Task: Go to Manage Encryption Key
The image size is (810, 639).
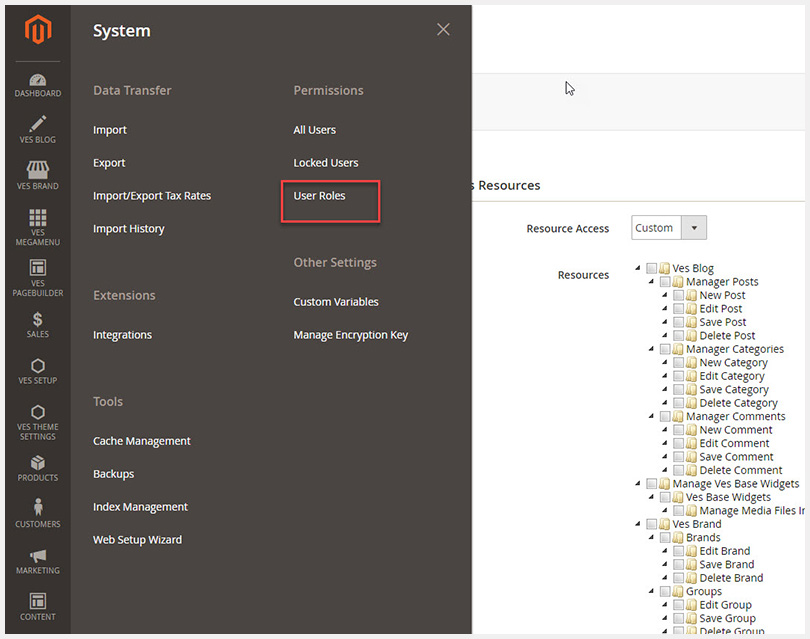Action: tap(350, 335)
